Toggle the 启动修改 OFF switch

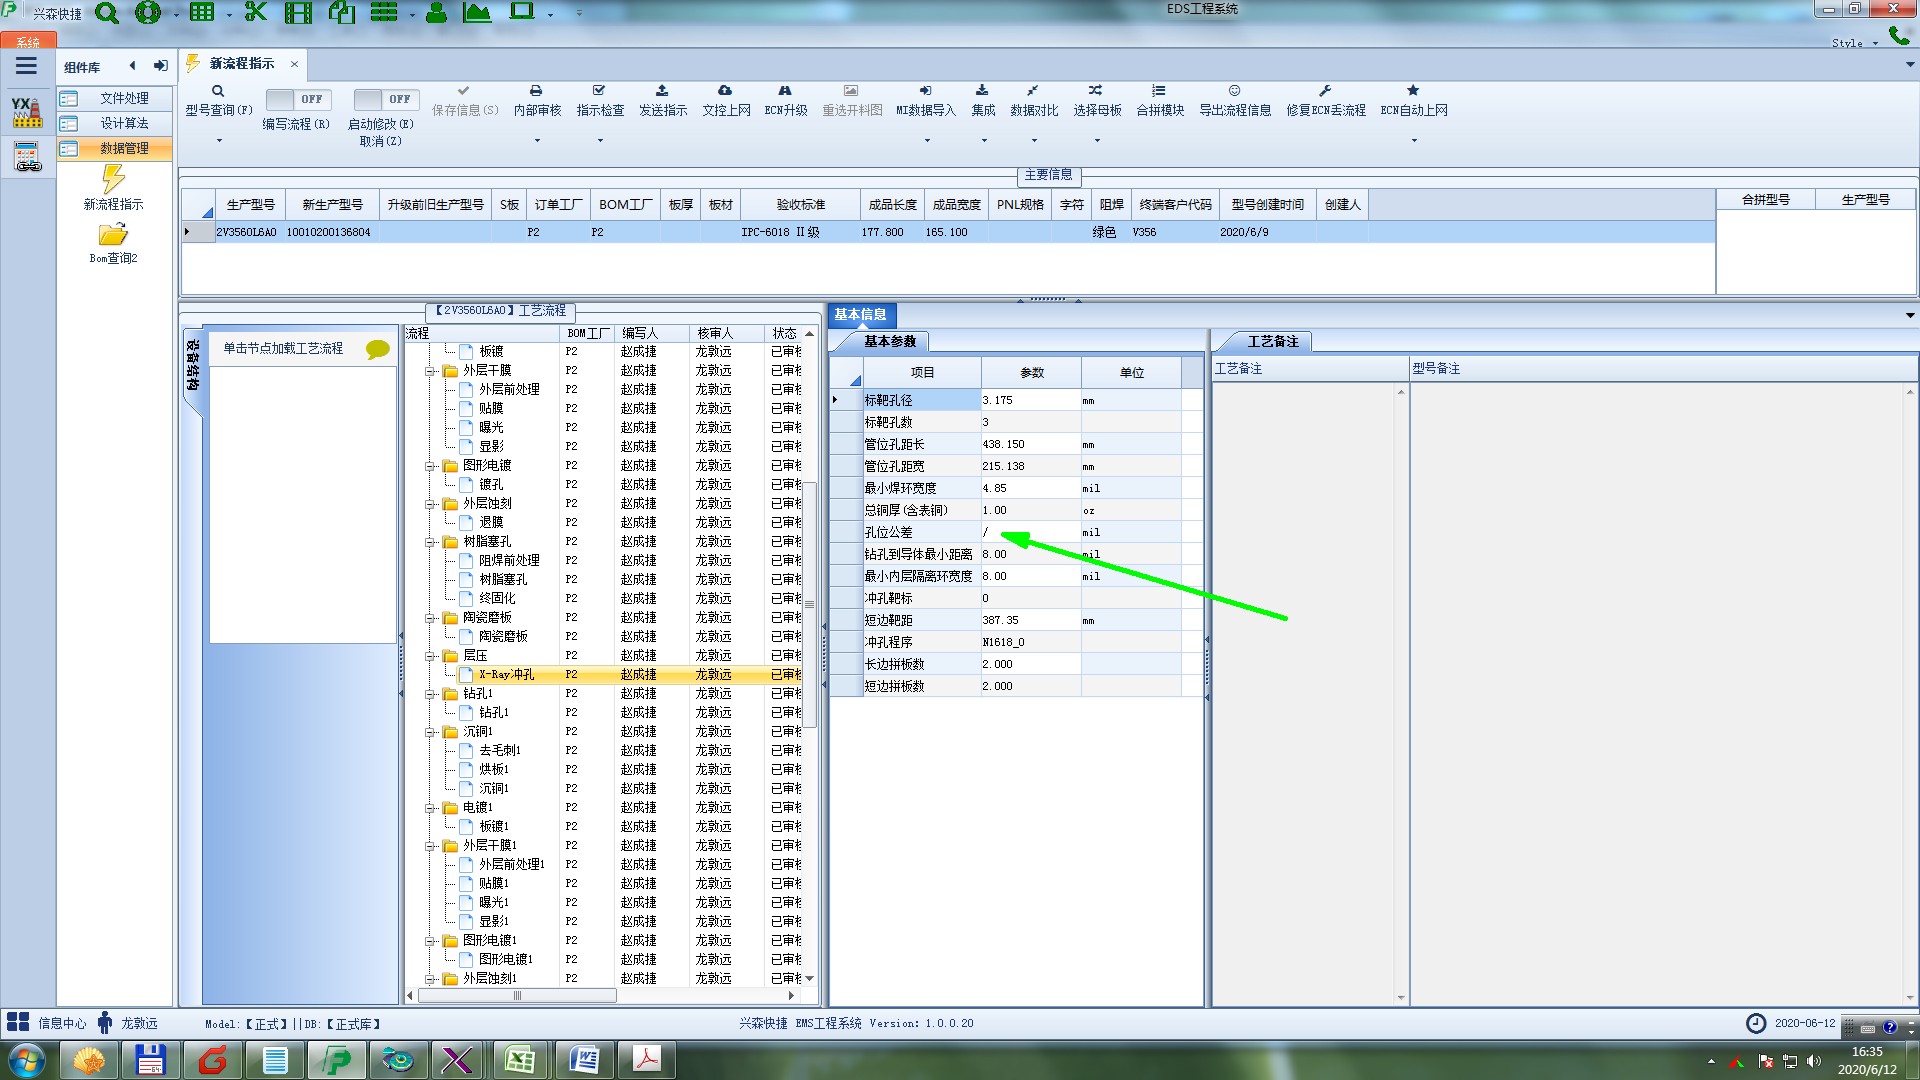pyautogui.click(x=383, y=99)
